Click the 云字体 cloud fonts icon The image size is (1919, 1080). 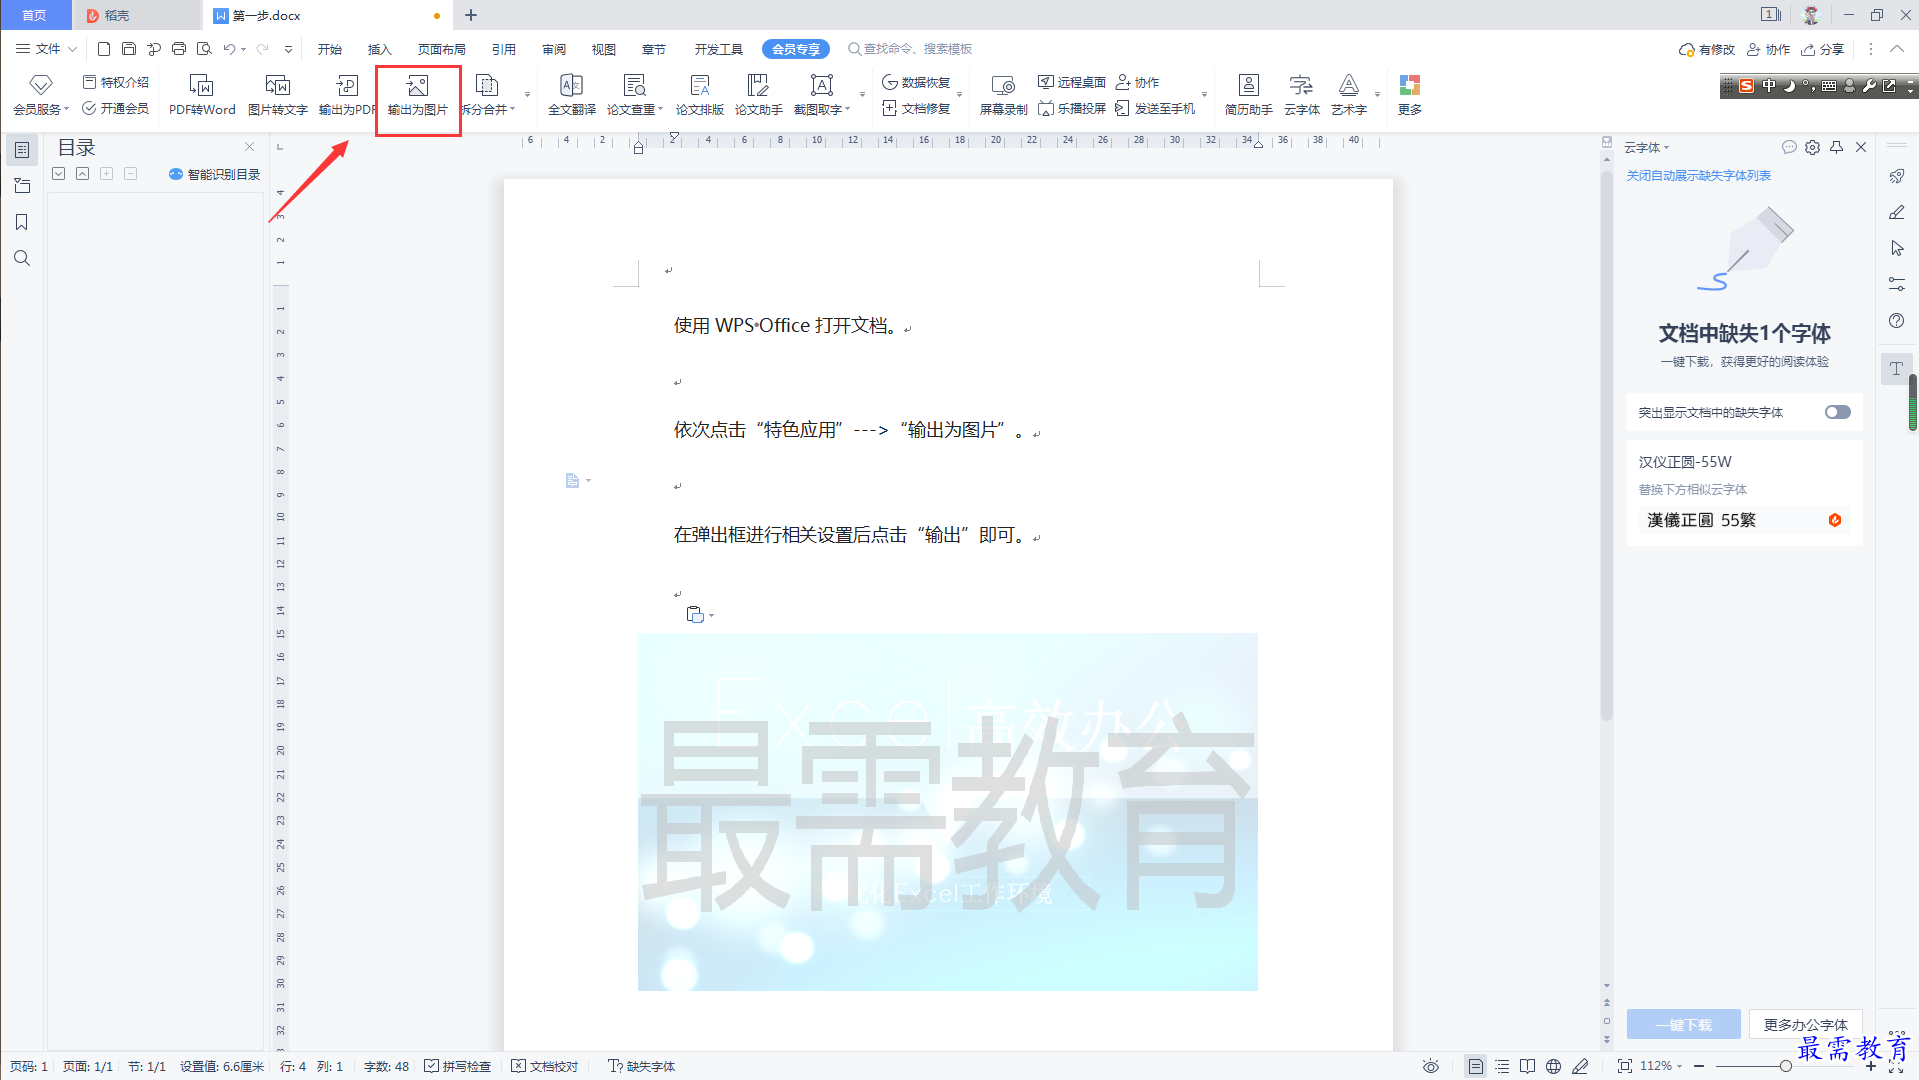(1301, 95)
